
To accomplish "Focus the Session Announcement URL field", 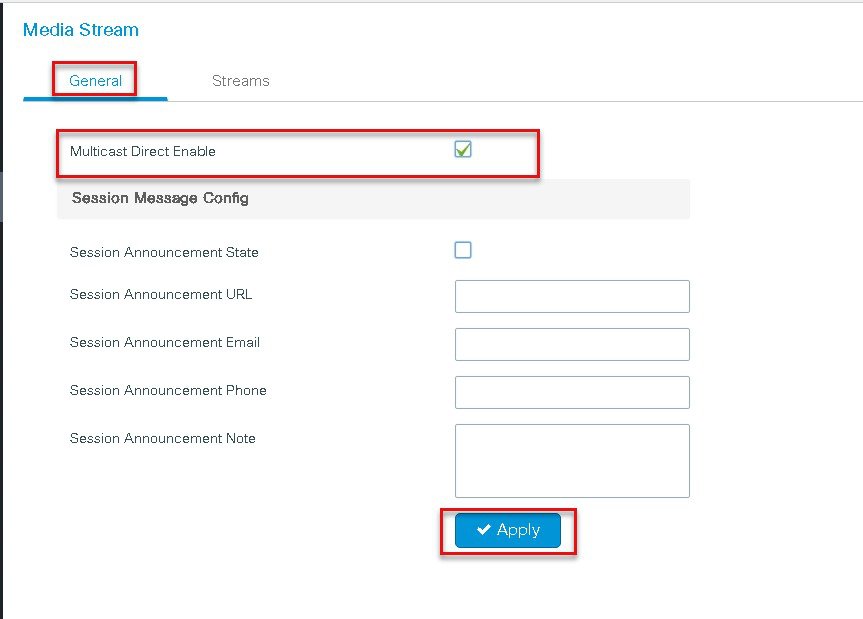I will coord(572,296).
